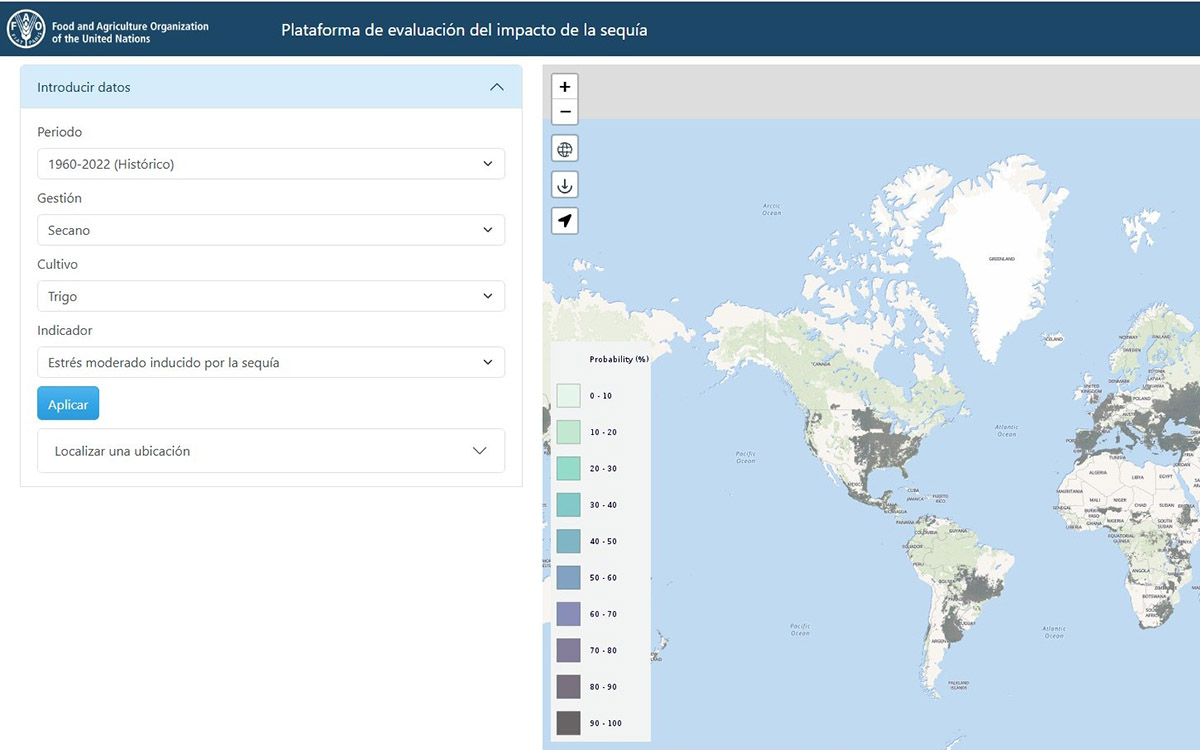The width and height of the screenshot is (1200, 750).
Task: Click the 50 - 60 legend swatch
Action: pyautogui.click(x=568, y=578)
